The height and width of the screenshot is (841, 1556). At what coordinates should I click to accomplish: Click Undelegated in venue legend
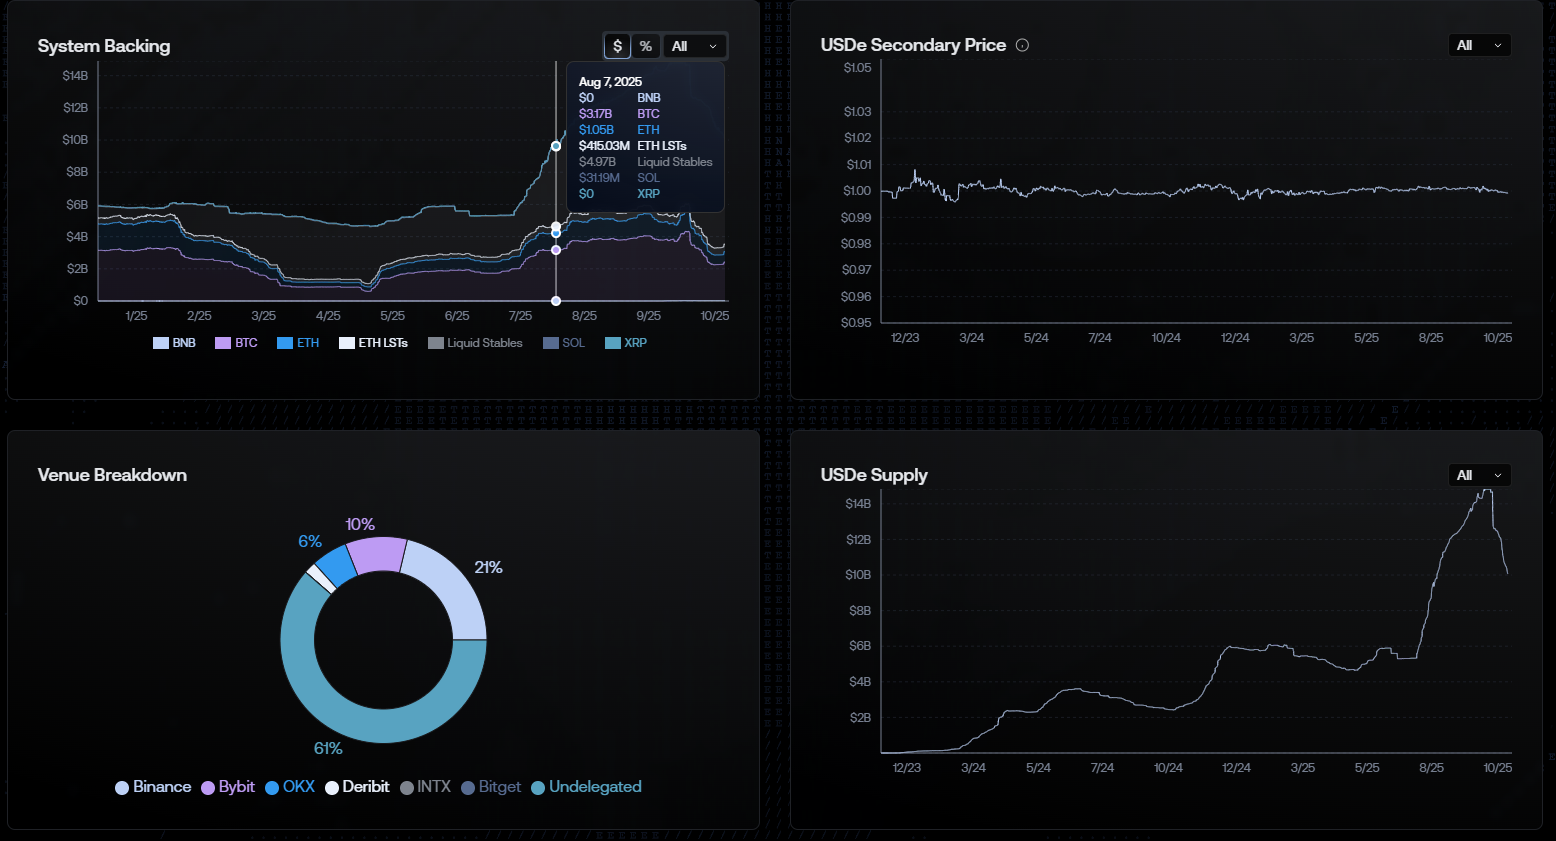(x=586, y=787)
